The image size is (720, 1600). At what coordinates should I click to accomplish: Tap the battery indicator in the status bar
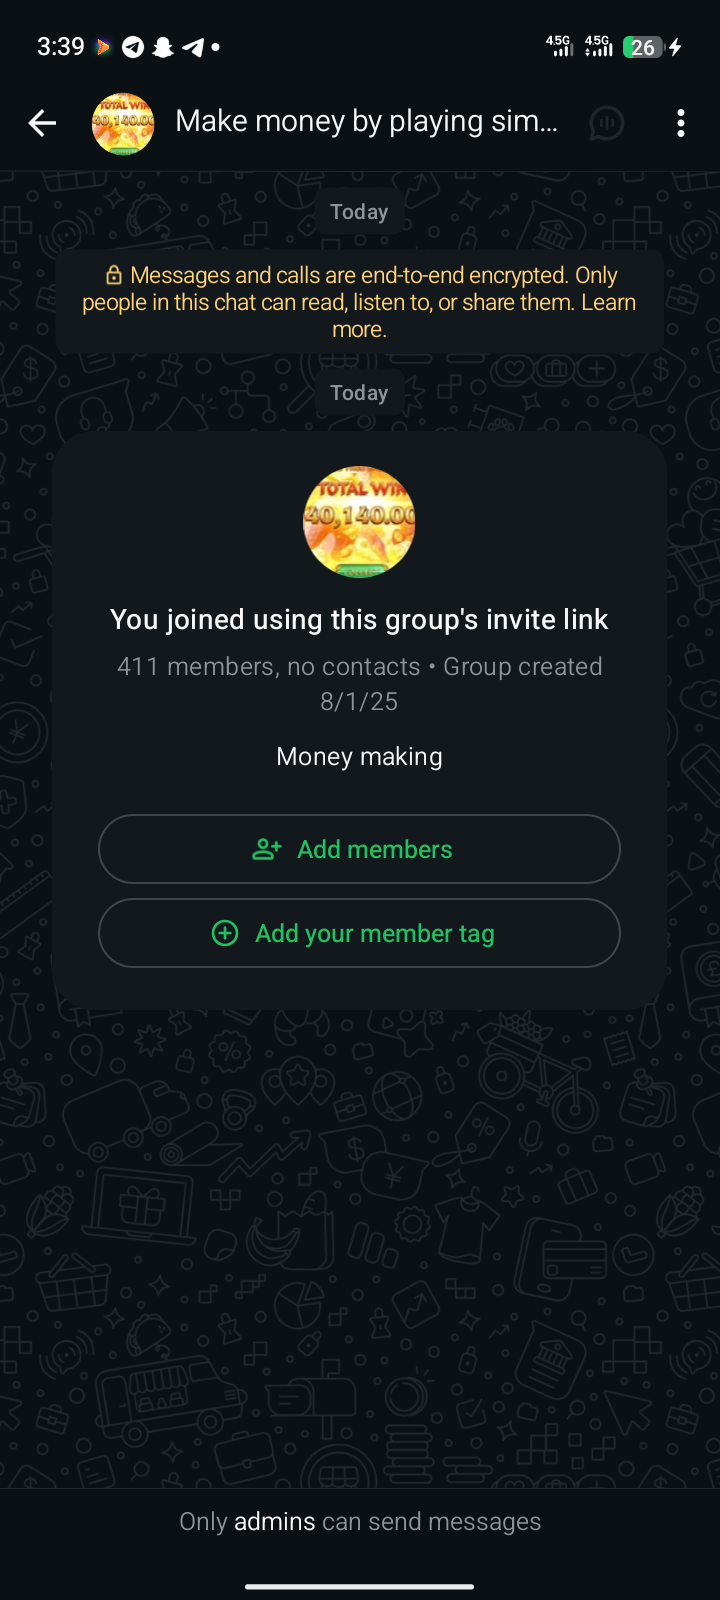(643, 47)
